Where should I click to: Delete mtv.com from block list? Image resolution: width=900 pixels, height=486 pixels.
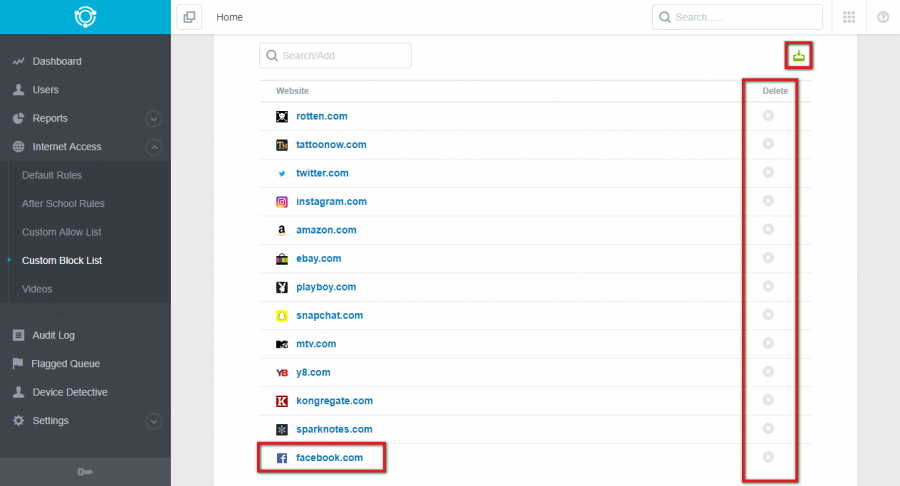(768, 343)
